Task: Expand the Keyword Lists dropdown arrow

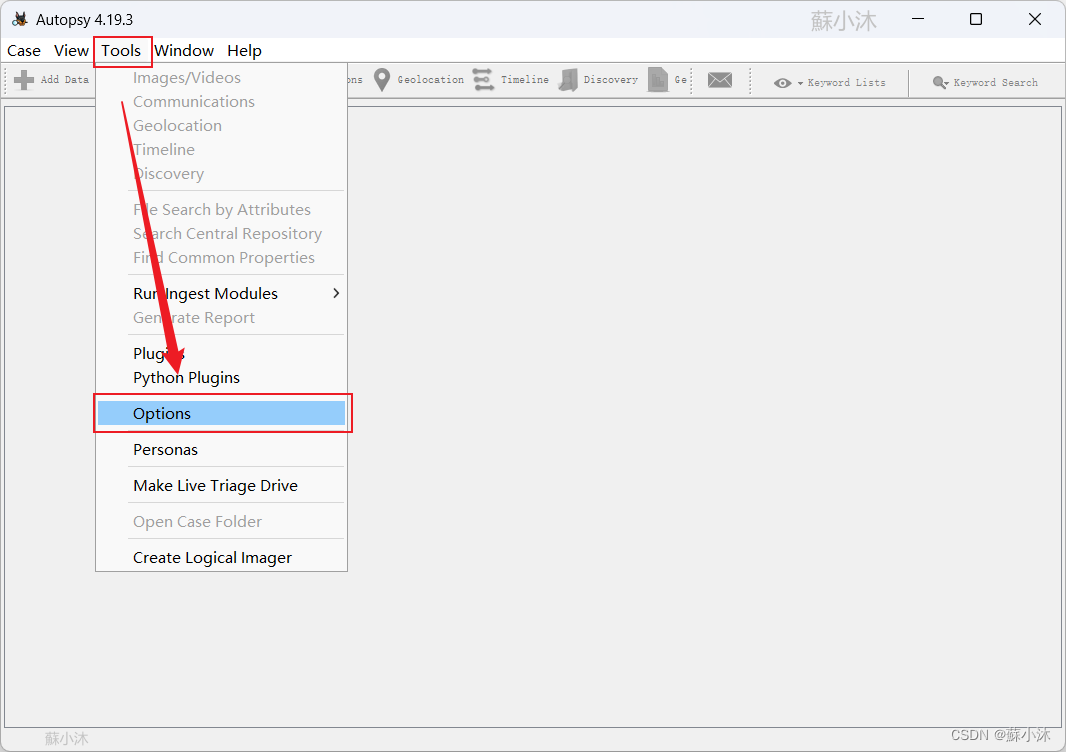Action: [800, 83]
